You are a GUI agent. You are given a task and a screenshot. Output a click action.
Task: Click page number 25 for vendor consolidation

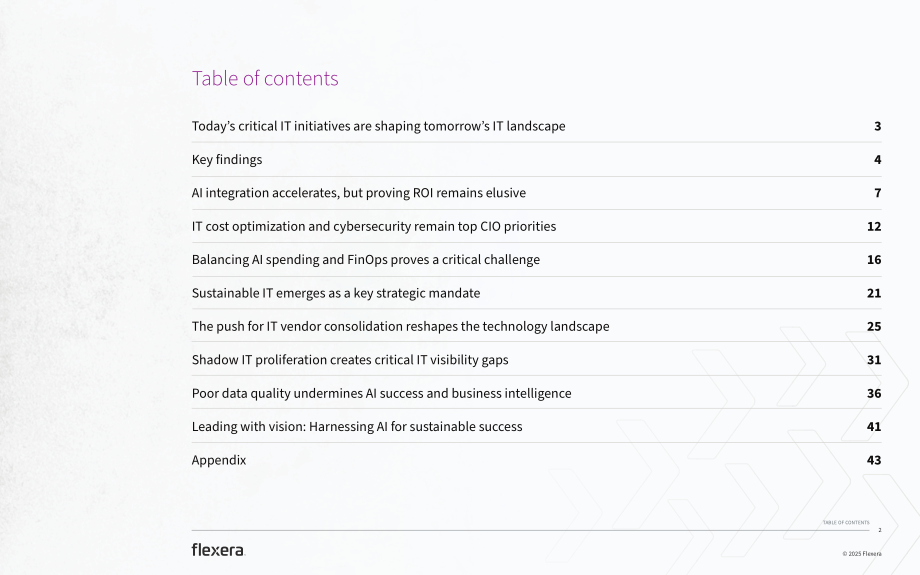[x=874, y=327]
